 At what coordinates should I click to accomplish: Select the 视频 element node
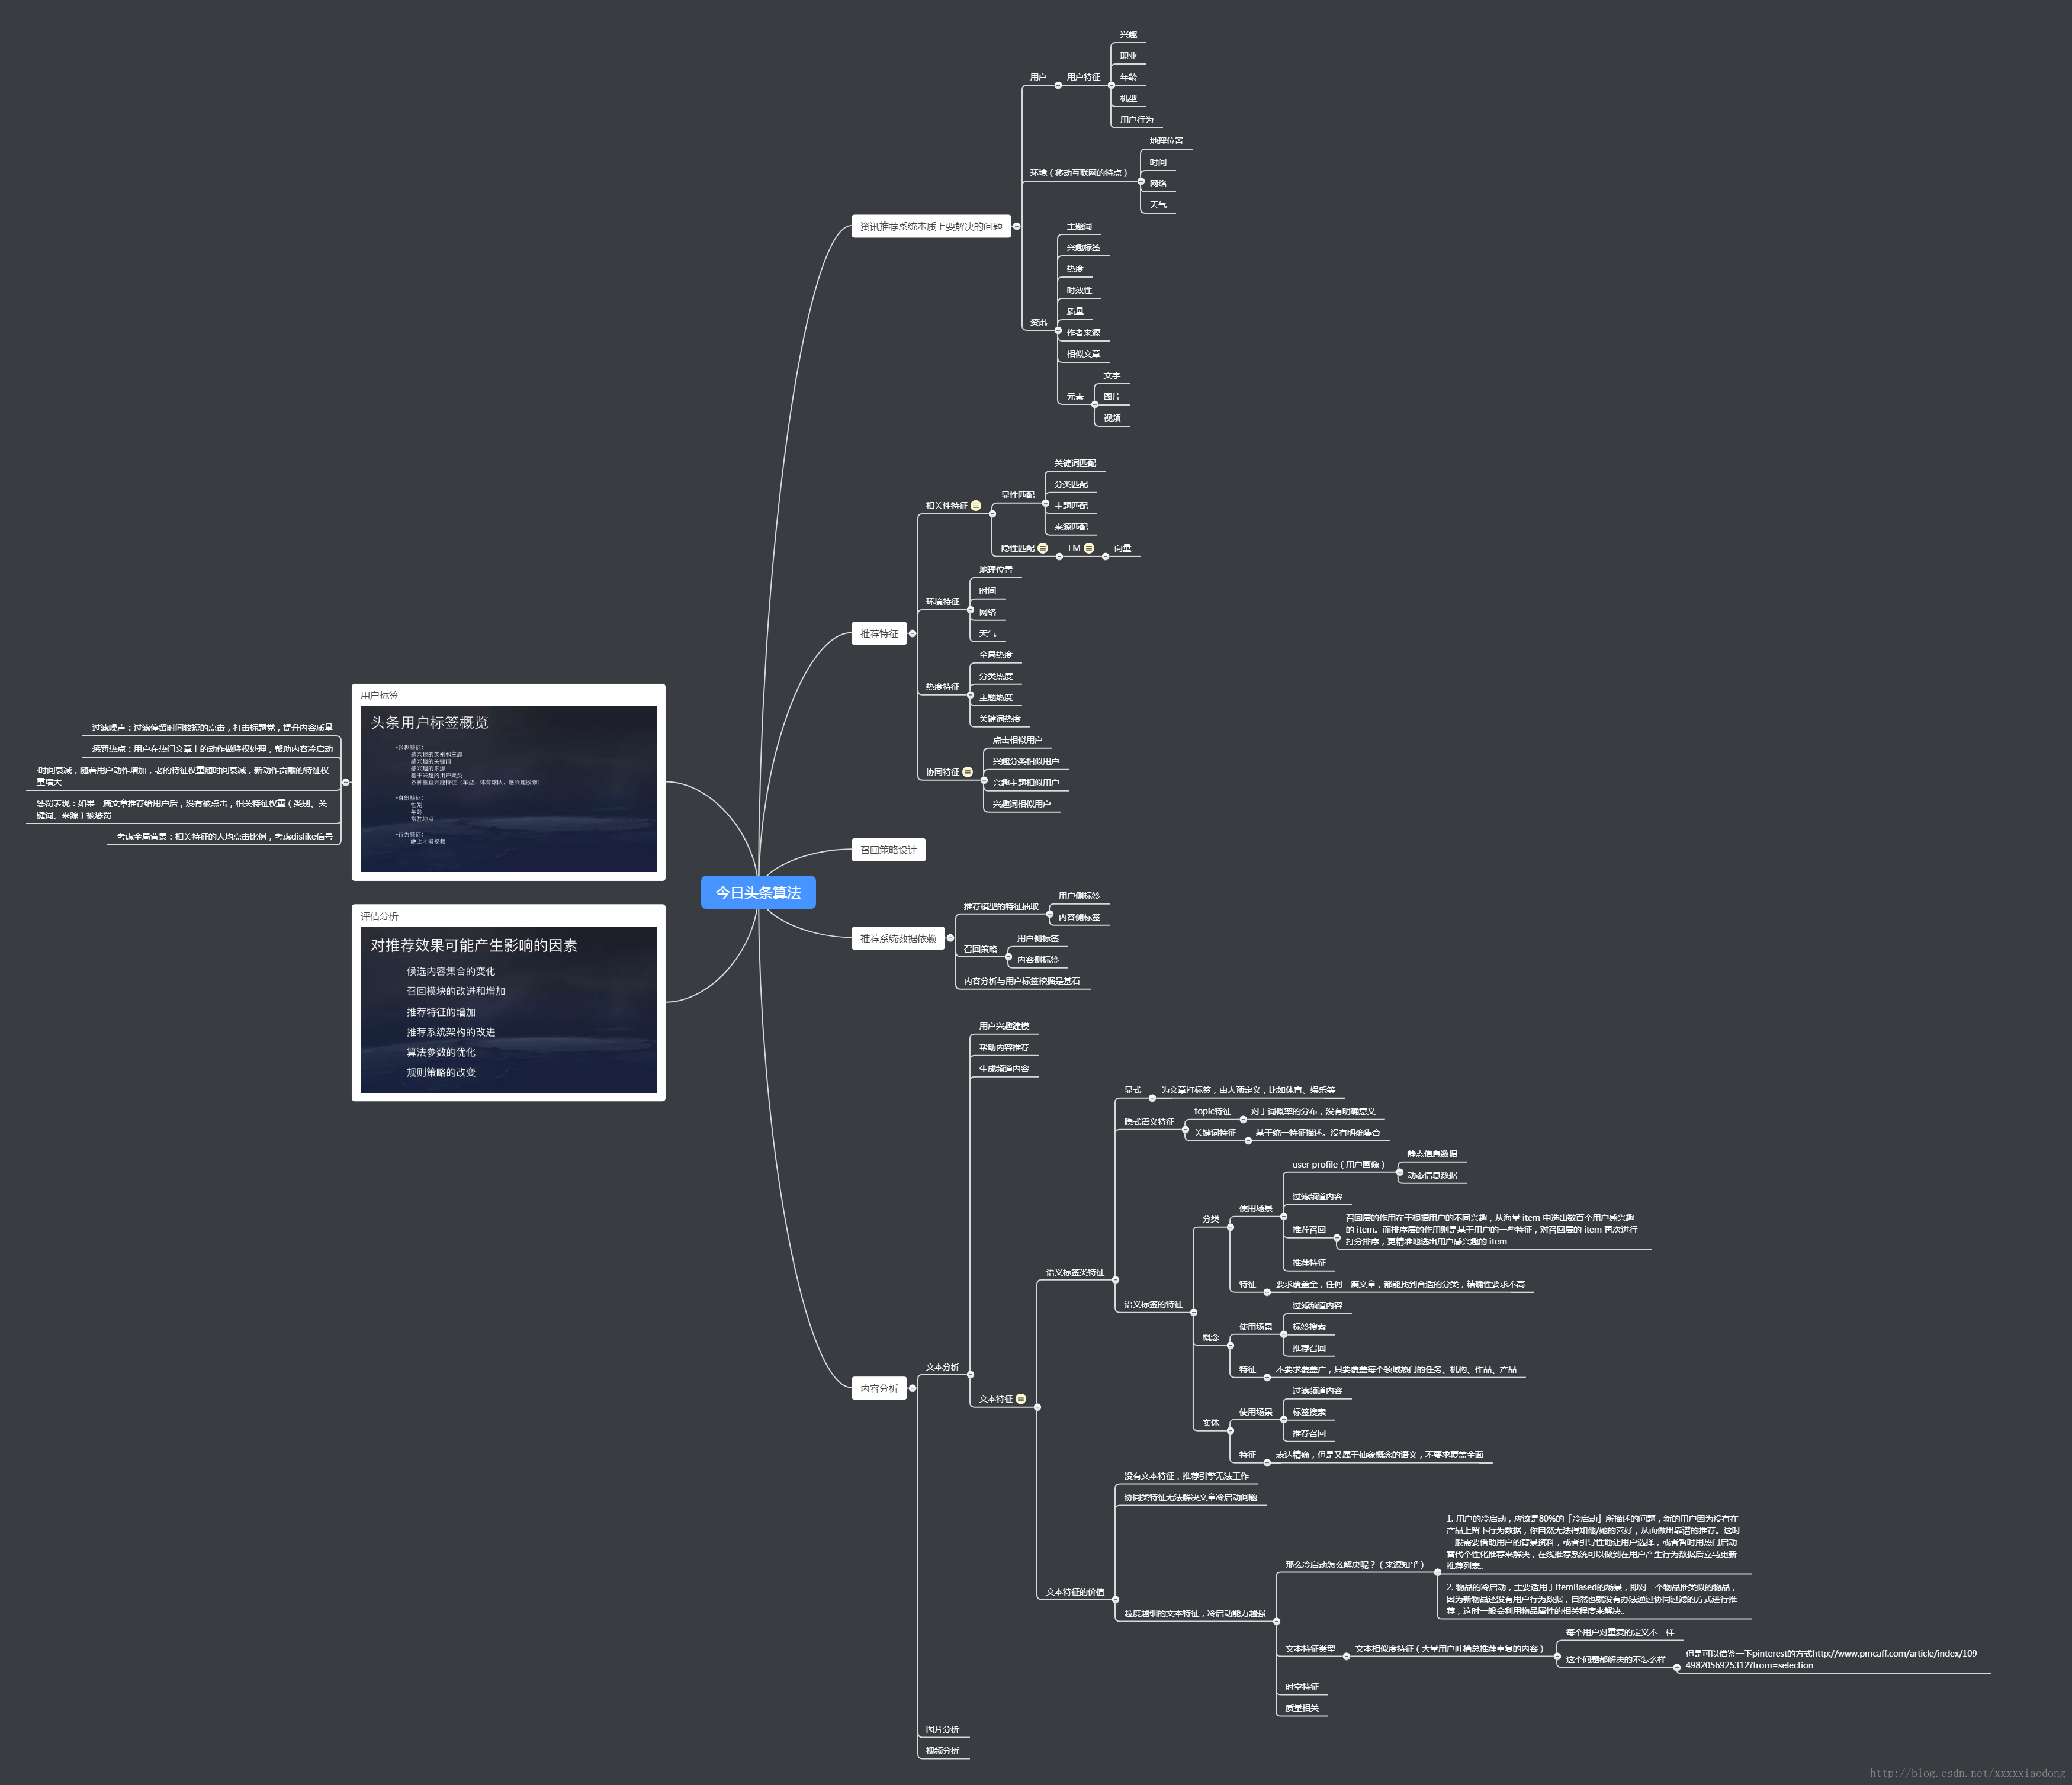pyautogui.click(x=1112, y=418)
